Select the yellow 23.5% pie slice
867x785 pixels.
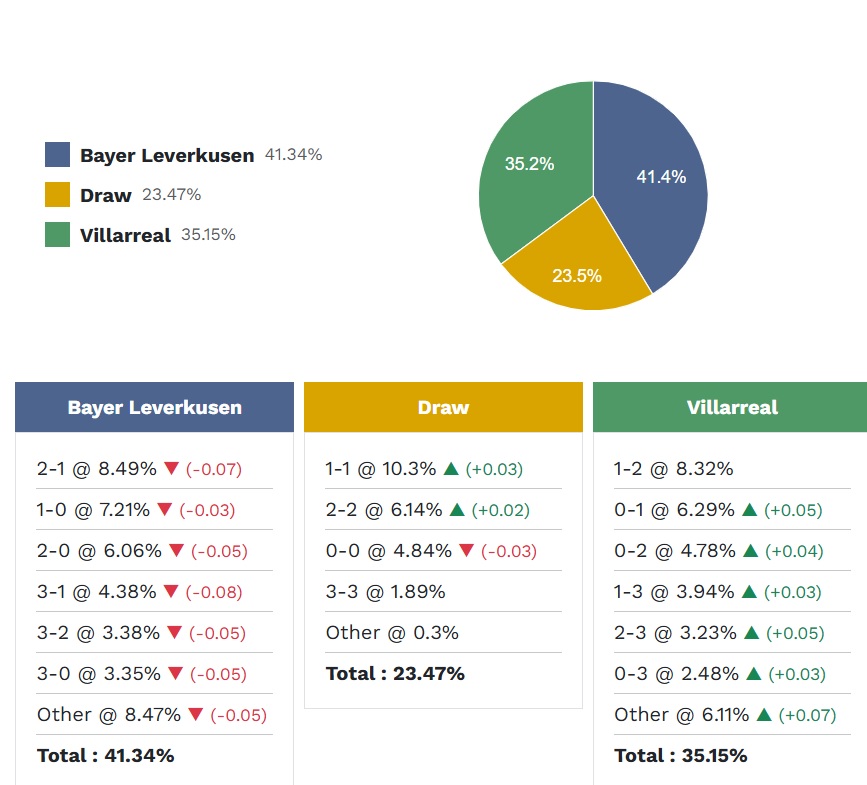pos(580,270)
